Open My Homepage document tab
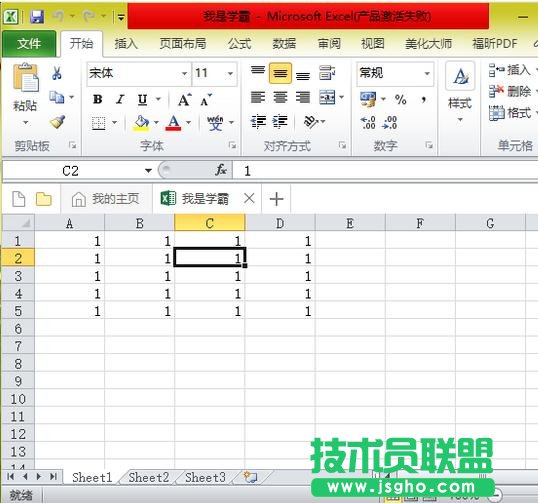This screenshot has width=538, height=503. point(106,199)
